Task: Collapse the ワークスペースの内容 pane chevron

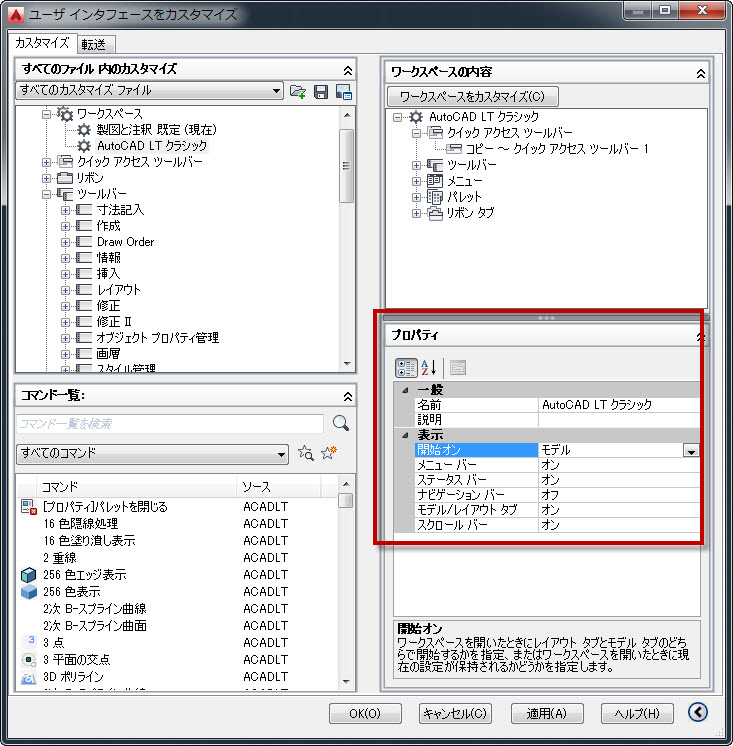Action: 701,74
